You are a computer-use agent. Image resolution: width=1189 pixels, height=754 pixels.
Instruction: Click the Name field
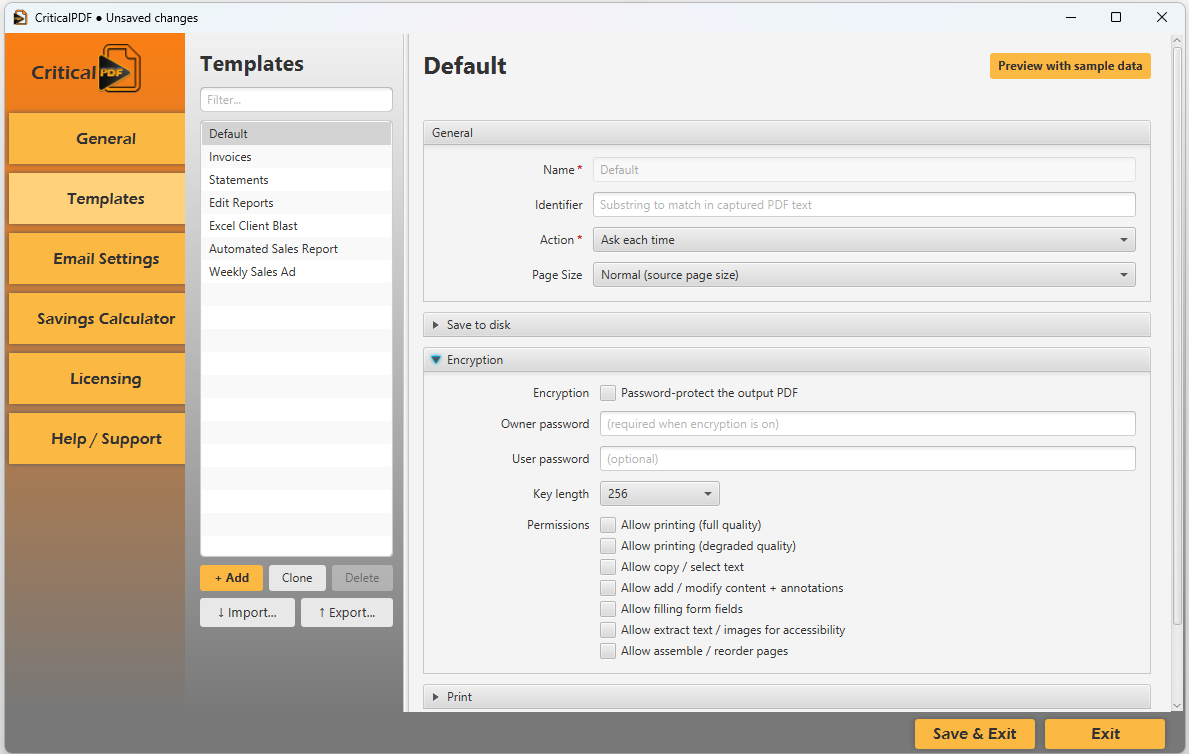pyautogui.click(x=864, y=170)
